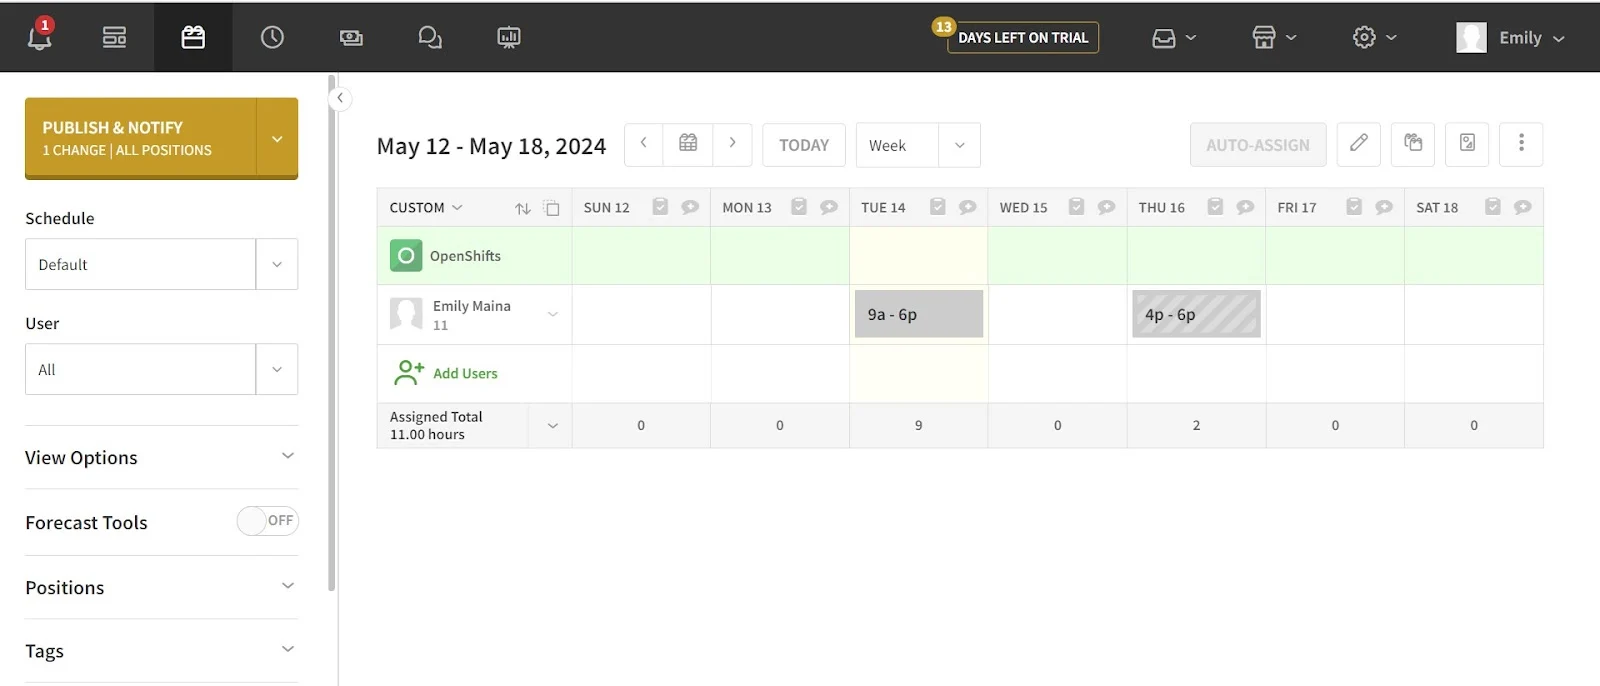This screenshot has width=1600, height=686.
Task: Expand the View Options section
Action: [161, 457]
